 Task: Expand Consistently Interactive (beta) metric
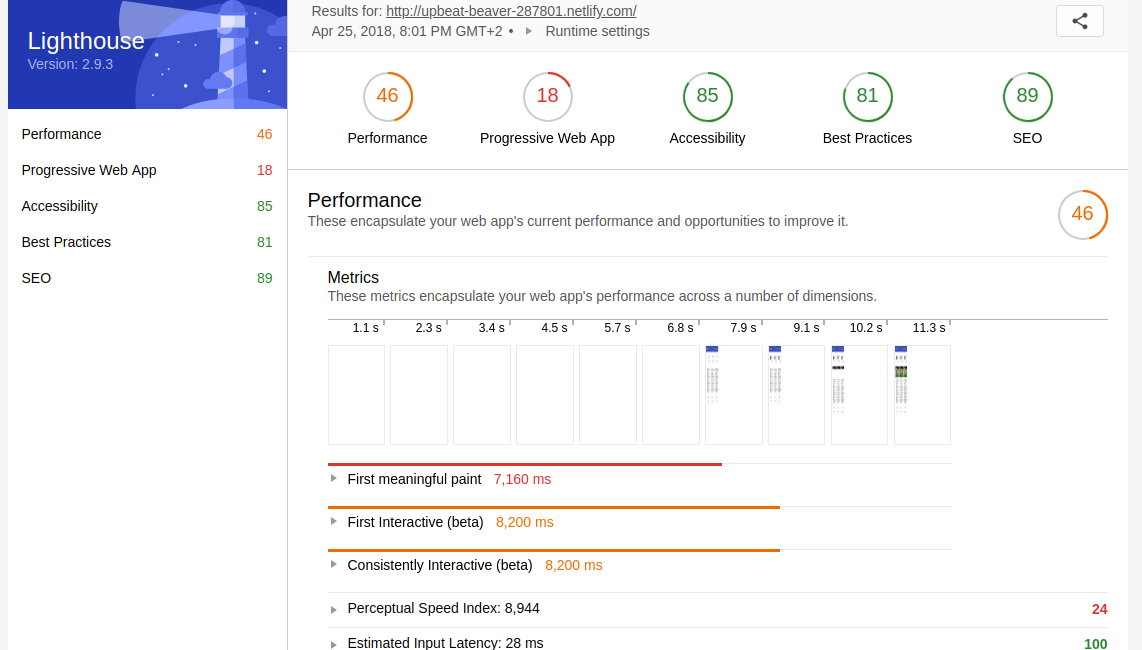point(334,565)
